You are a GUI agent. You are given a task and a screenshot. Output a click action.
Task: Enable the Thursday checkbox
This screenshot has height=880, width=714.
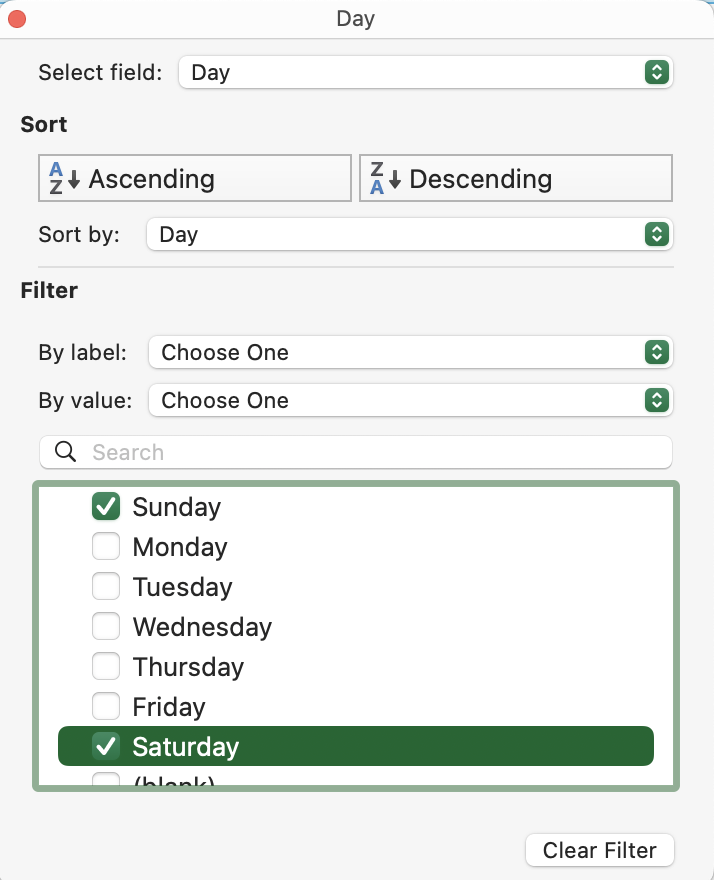(105, 666)
